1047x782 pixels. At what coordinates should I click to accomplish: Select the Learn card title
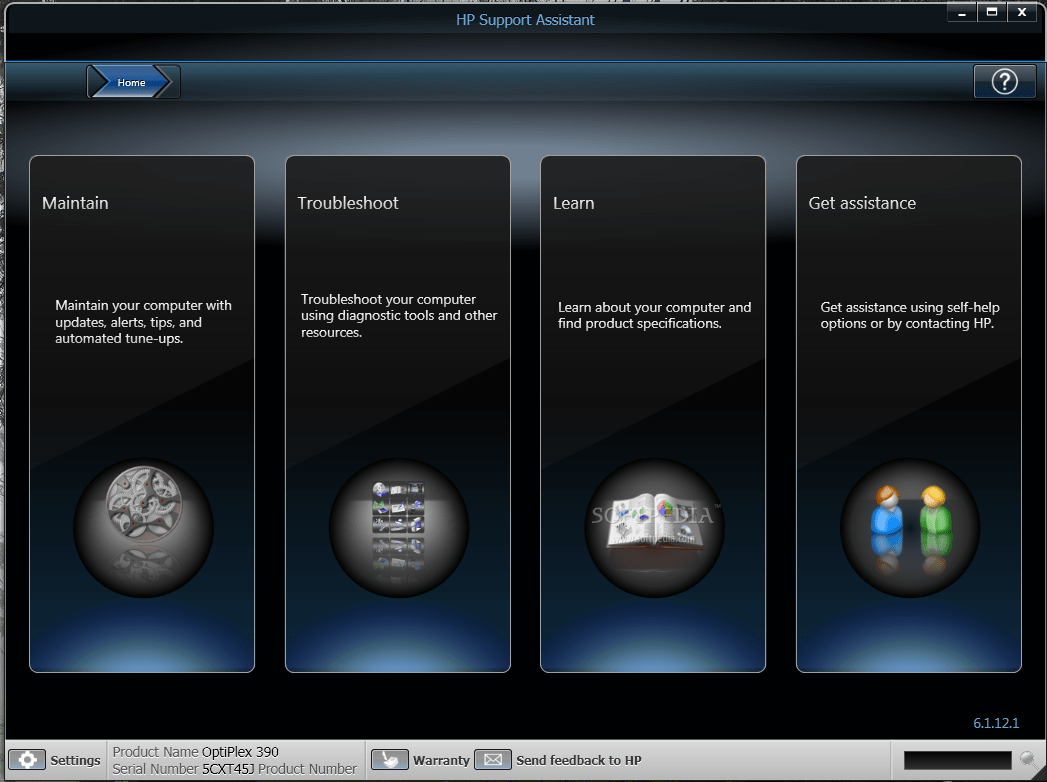(574, 203)
